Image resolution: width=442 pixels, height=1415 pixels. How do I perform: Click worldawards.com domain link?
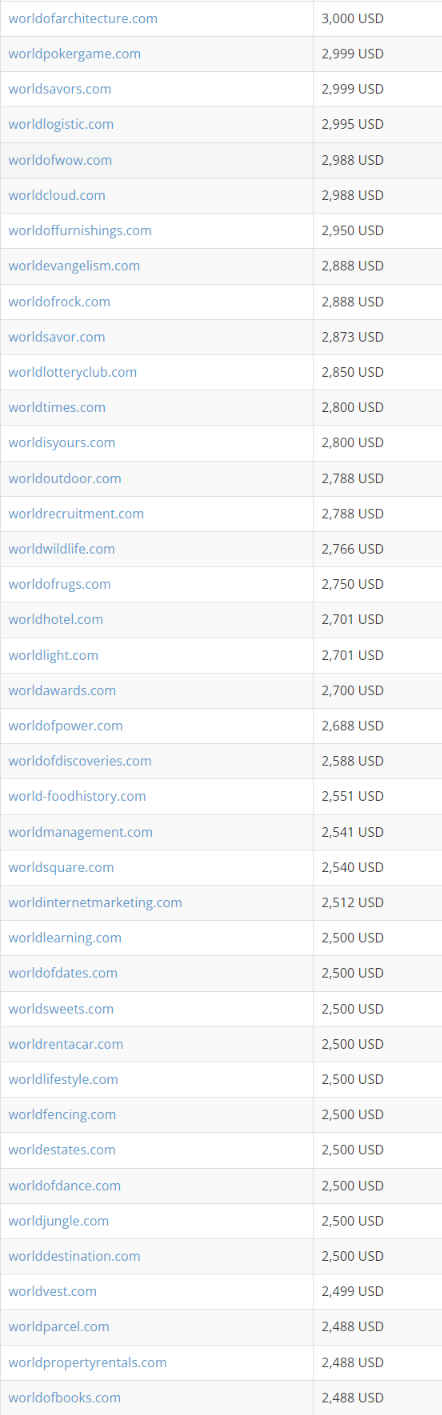point(62,690)
